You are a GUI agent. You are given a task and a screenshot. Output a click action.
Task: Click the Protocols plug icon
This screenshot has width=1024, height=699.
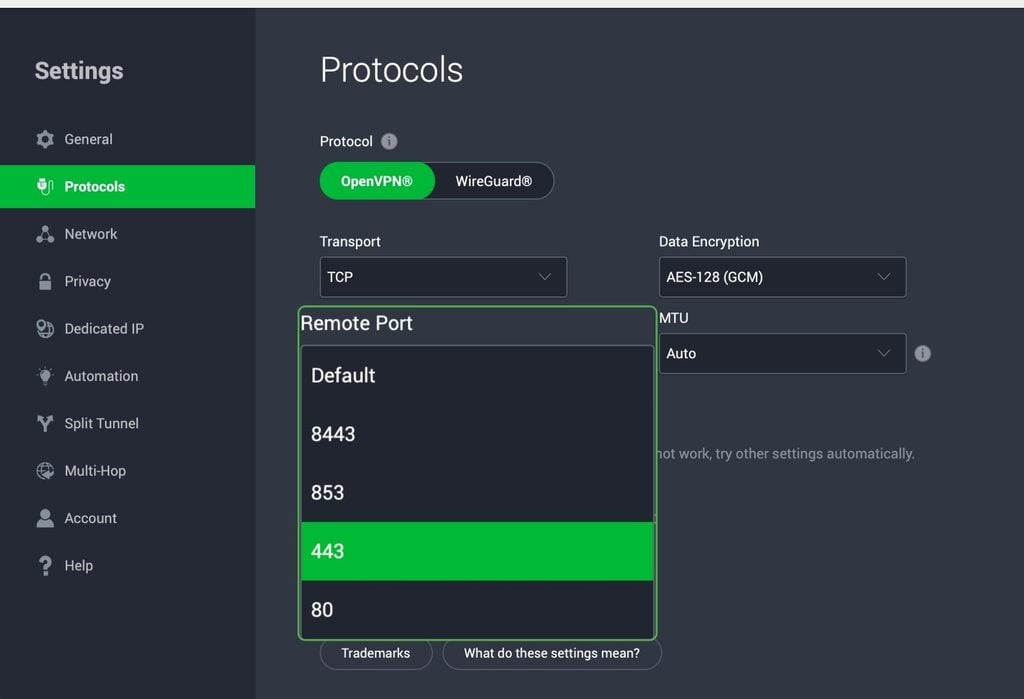(45, 187)
